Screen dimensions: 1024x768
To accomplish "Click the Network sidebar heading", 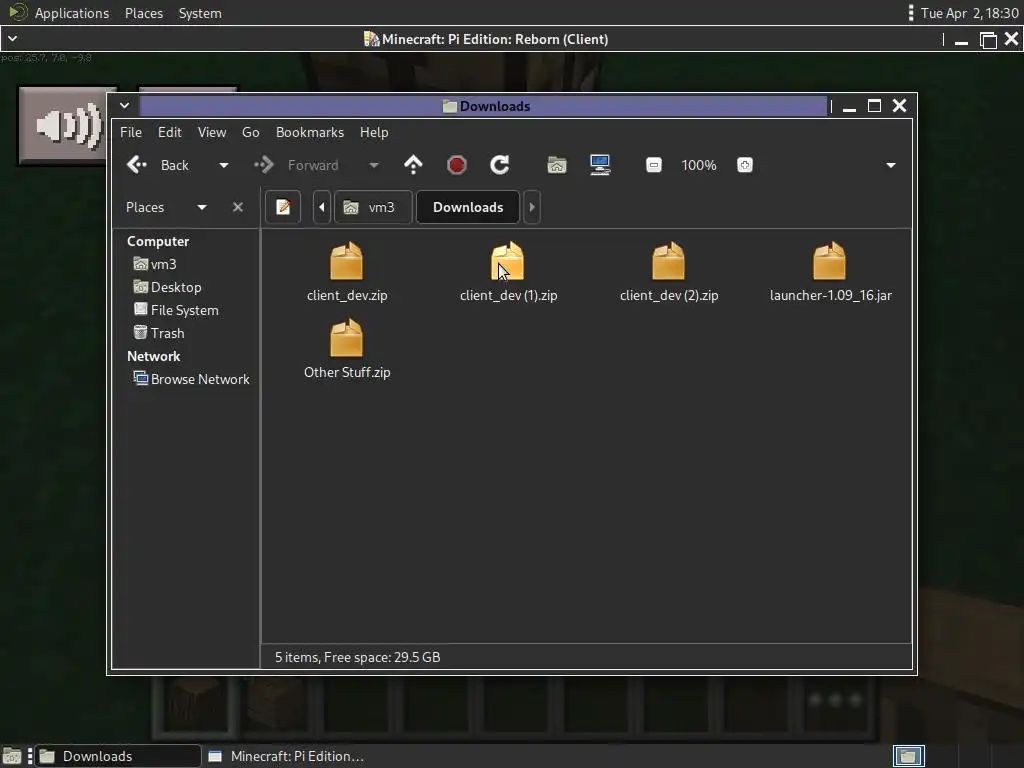I will (153, 356).
